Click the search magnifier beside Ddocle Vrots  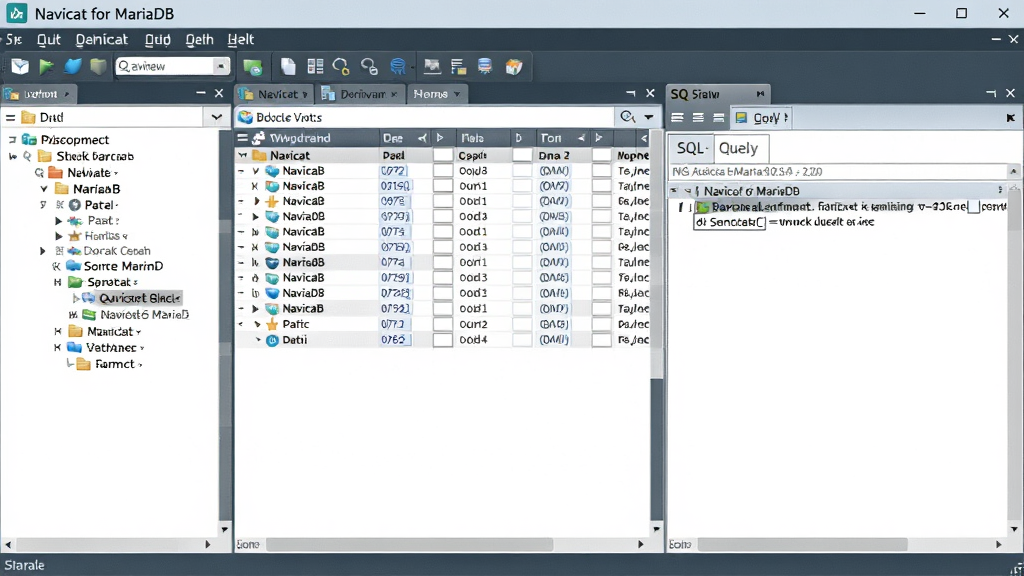[628, 117]
